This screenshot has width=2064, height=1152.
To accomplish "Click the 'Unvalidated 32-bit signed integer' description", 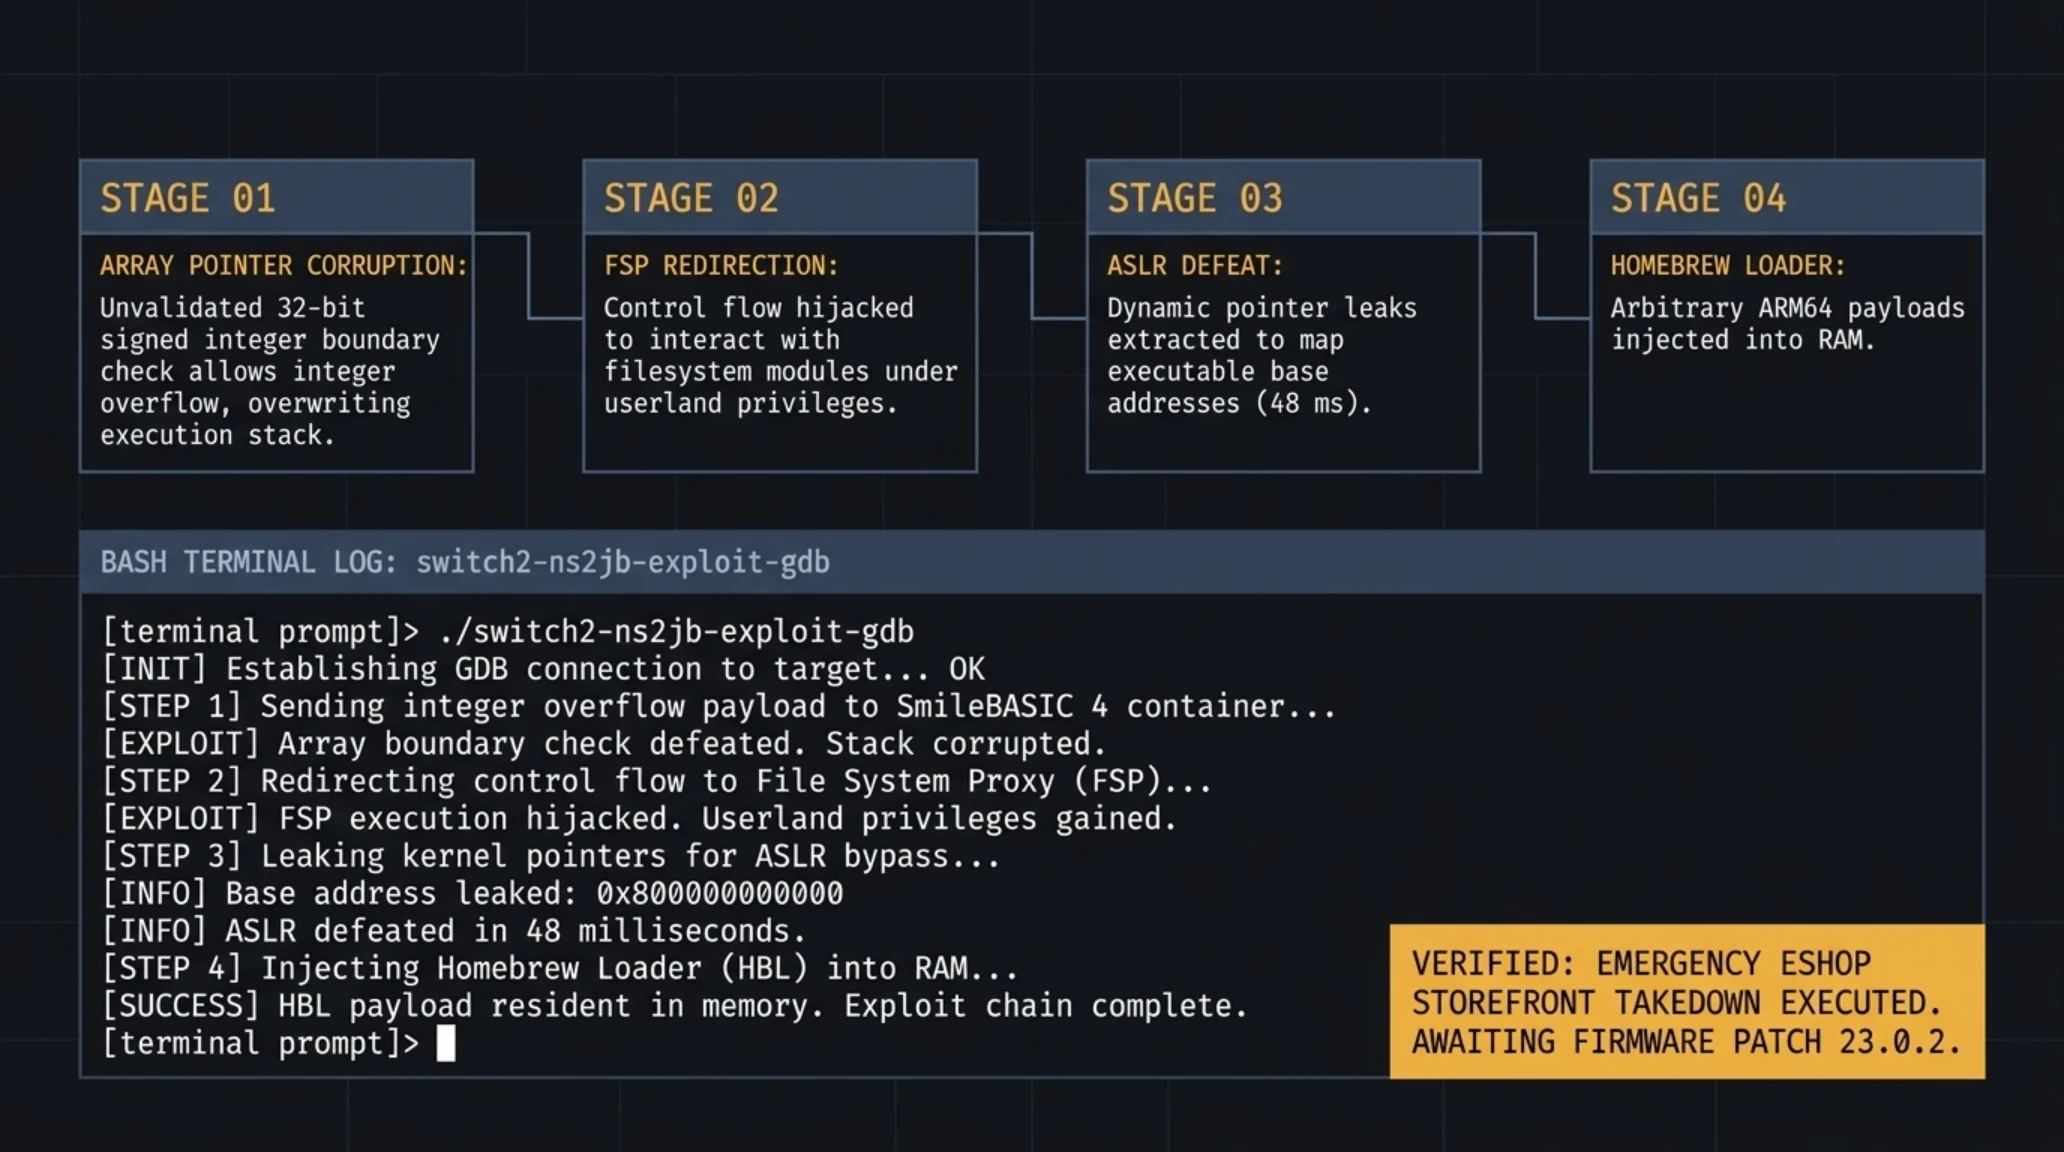I will tap(270, 371).
